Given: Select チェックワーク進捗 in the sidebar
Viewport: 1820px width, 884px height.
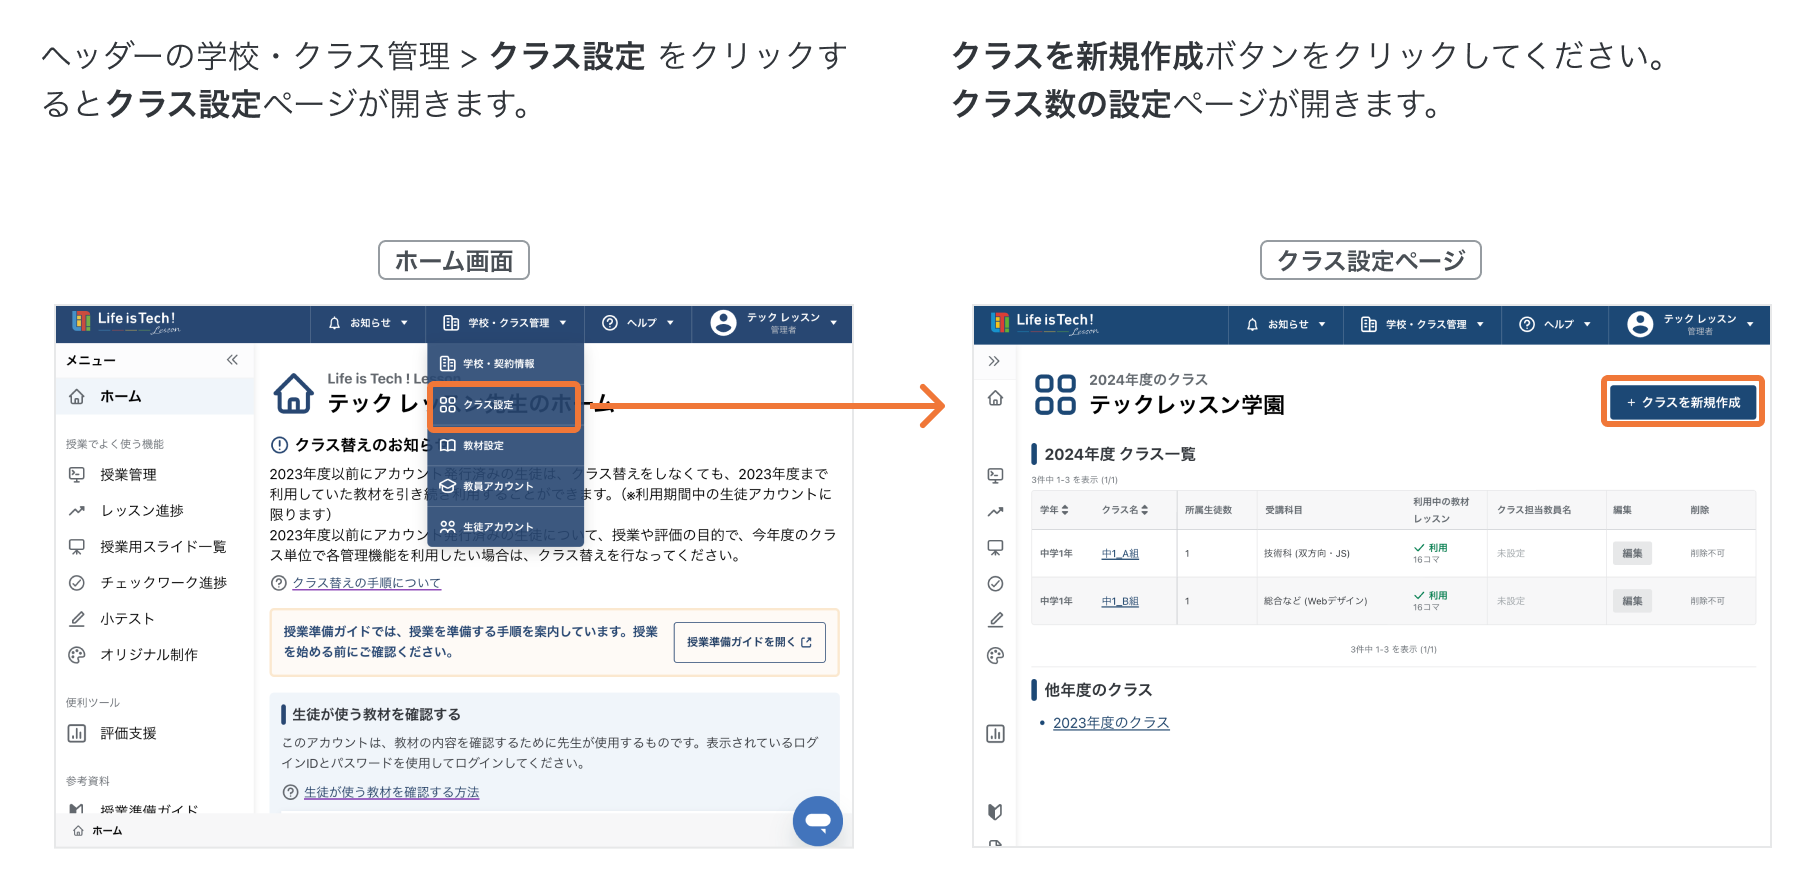Looking at the screenshot, I should (x=163, y=583).
